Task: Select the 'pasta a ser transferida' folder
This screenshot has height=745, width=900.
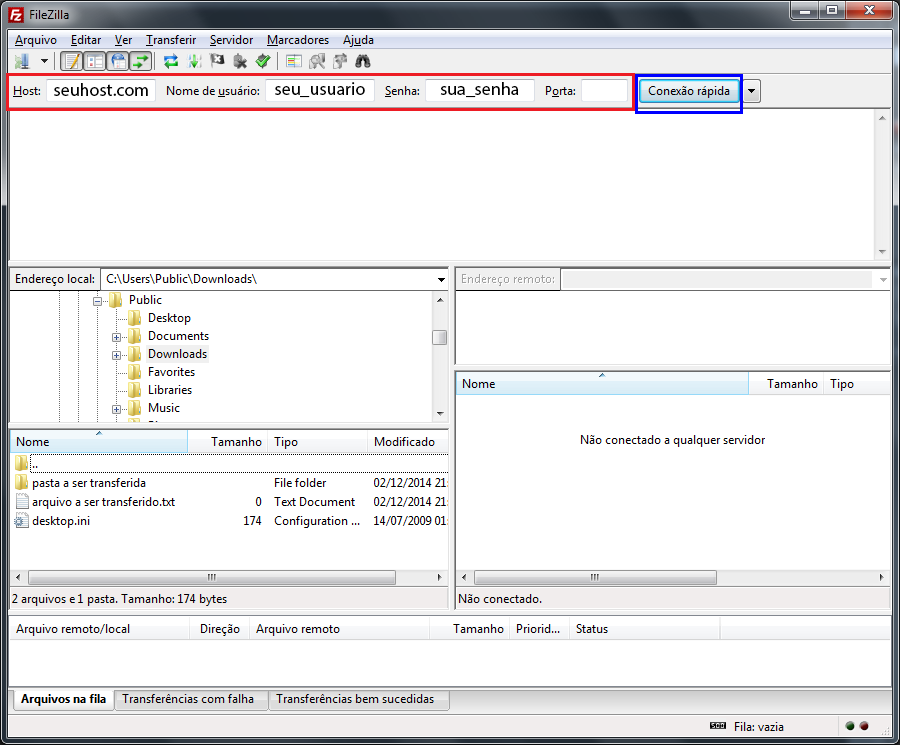Action: coord(230,483)
